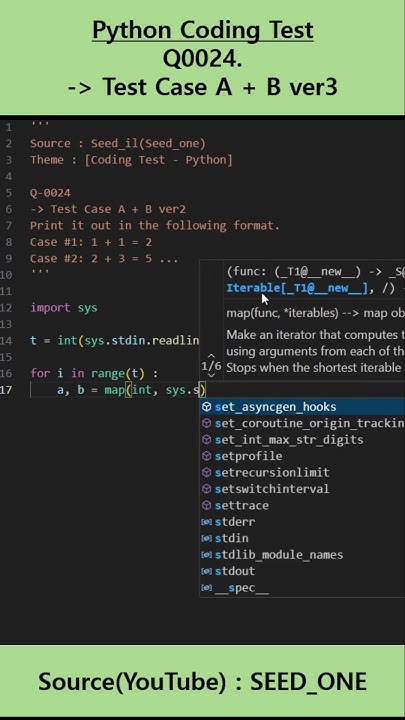This screenshot has width=405, height=720.
Task: Click 'Source(YouTube) : SEED_ONE' footer text
Action: (202, 681)
